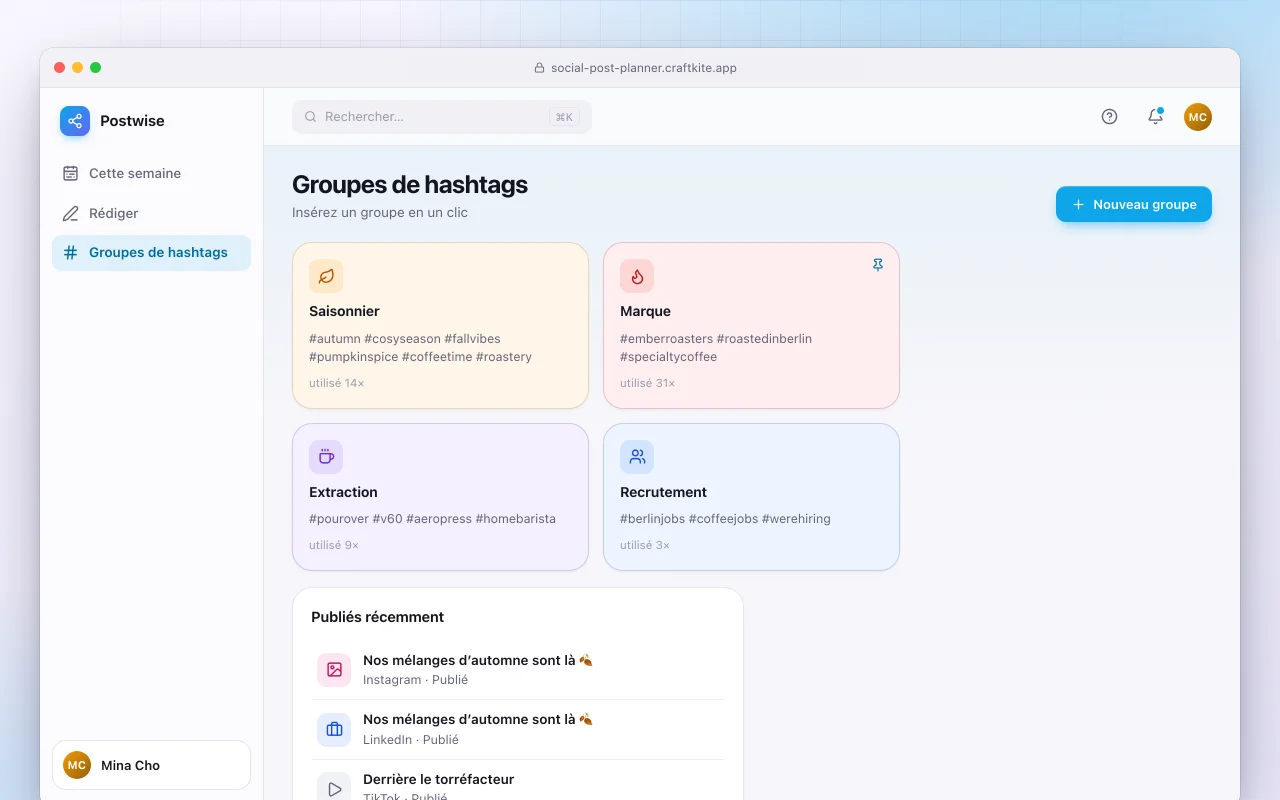Select the Extraction card title
This screenshot has width=1280, height=800.
(343, 492)
